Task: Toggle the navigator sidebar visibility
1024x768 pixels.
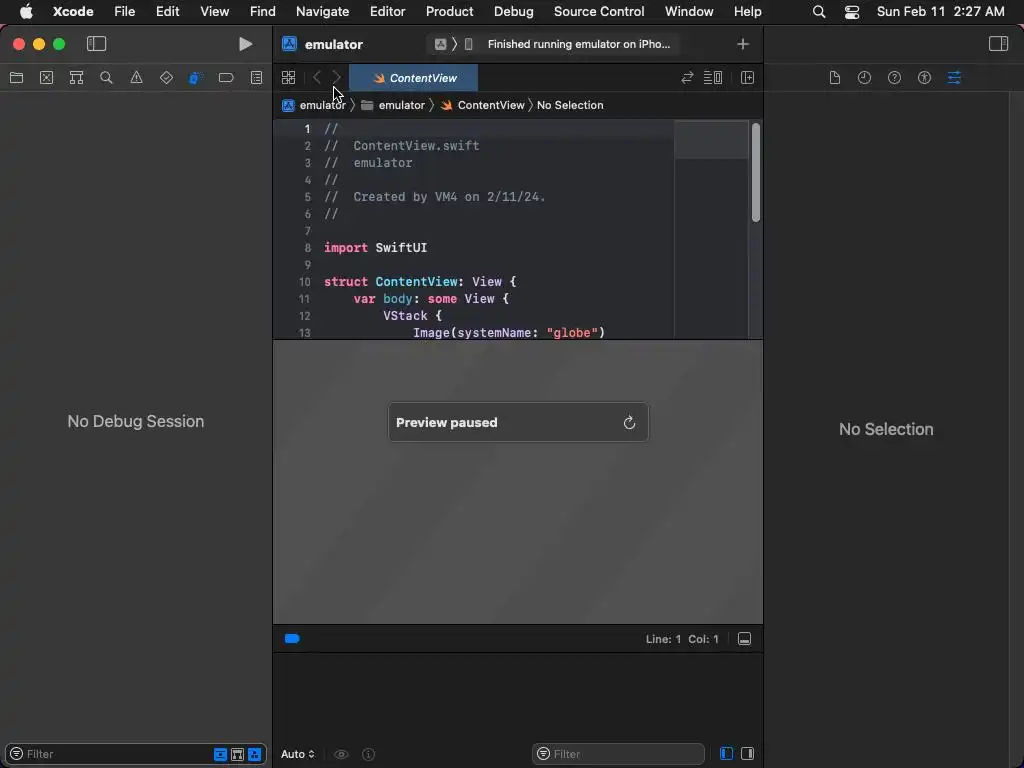Action: tap(97, 44)
